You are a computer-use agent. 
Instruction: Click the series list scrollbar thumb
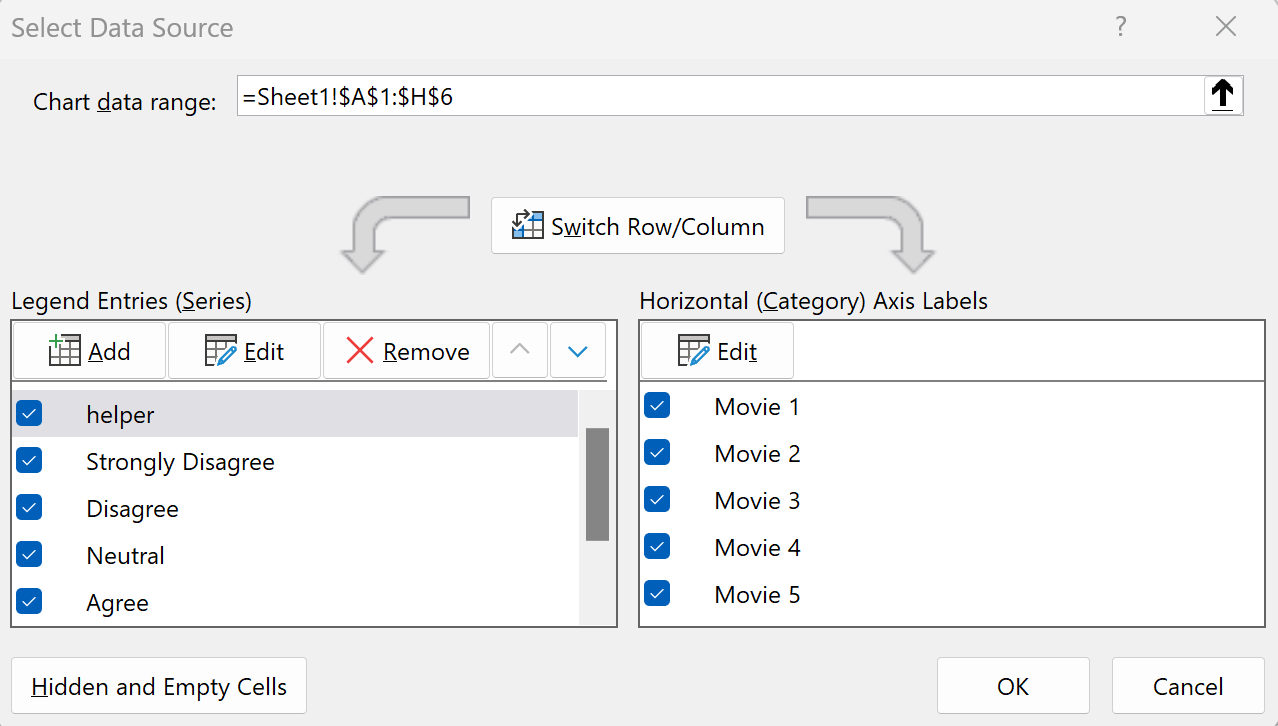[x=597, y=484]
